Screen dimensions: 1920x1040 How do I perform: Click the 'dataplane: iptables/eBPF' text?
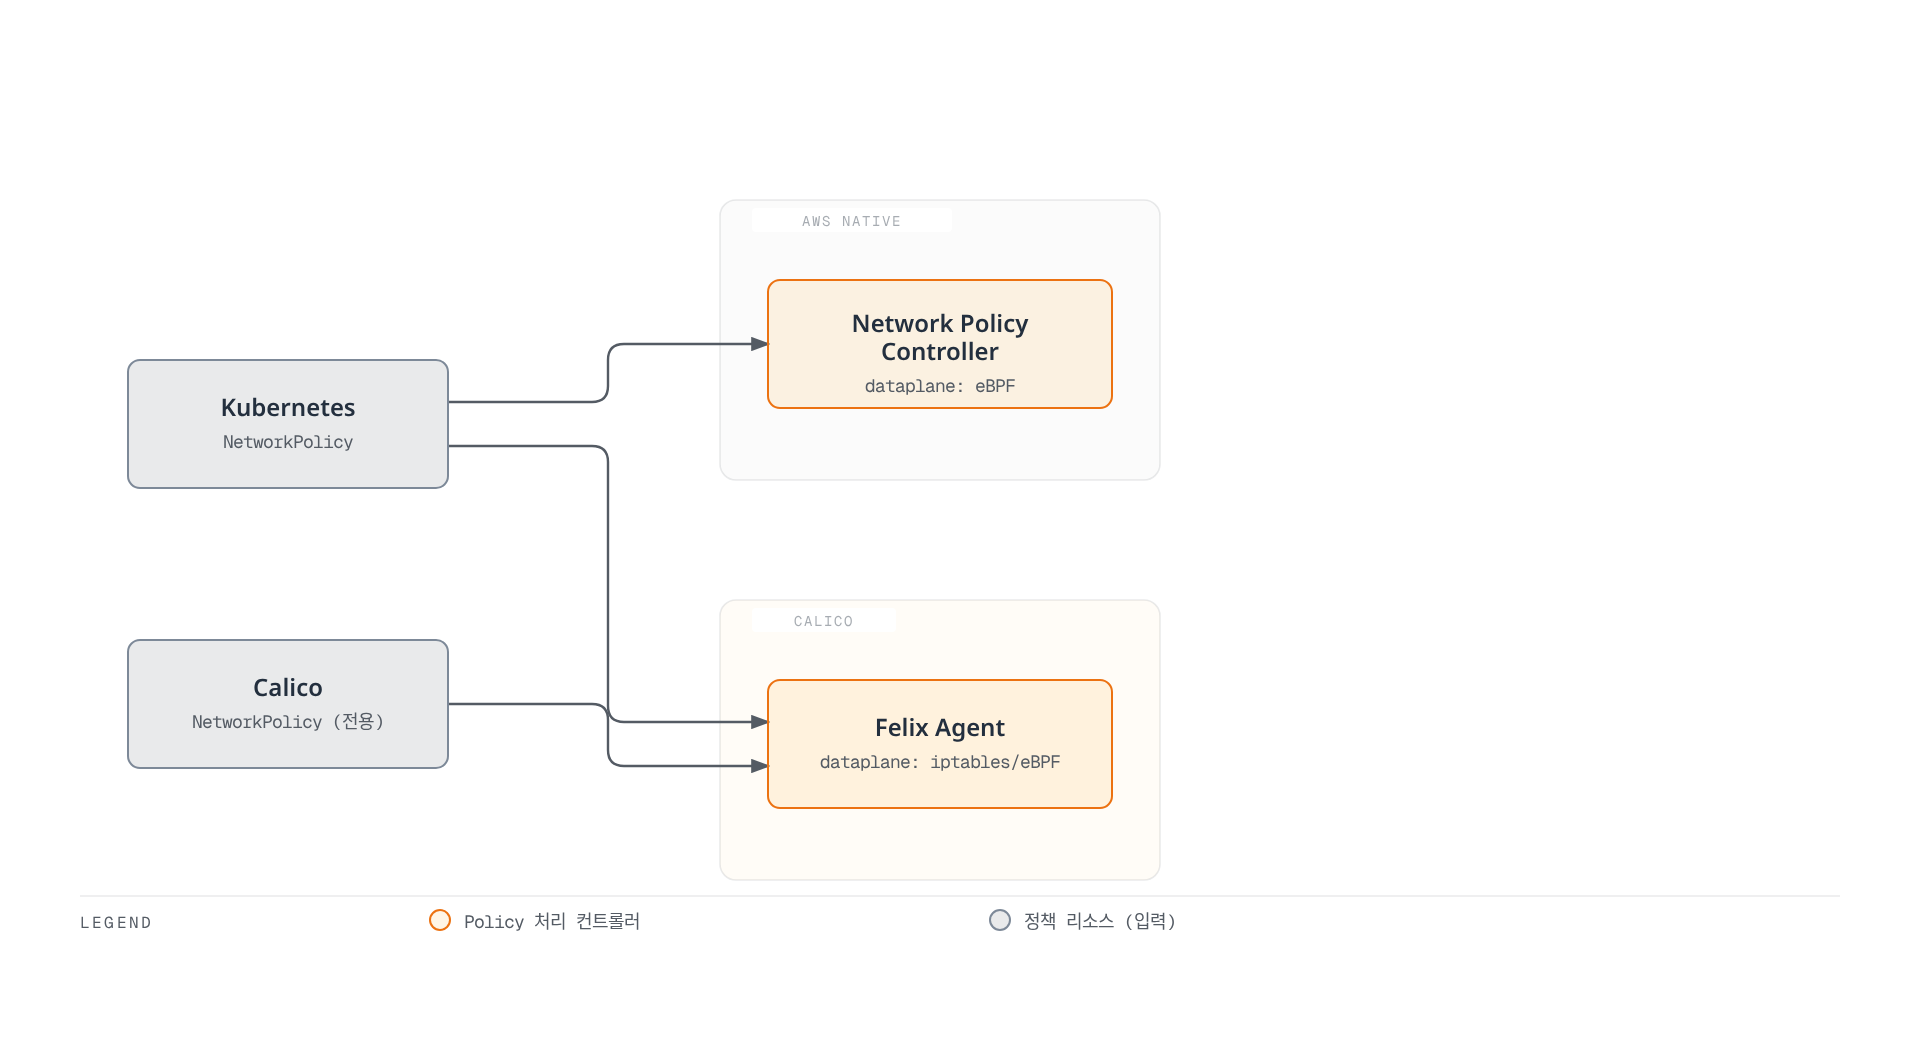coord(940,762)
